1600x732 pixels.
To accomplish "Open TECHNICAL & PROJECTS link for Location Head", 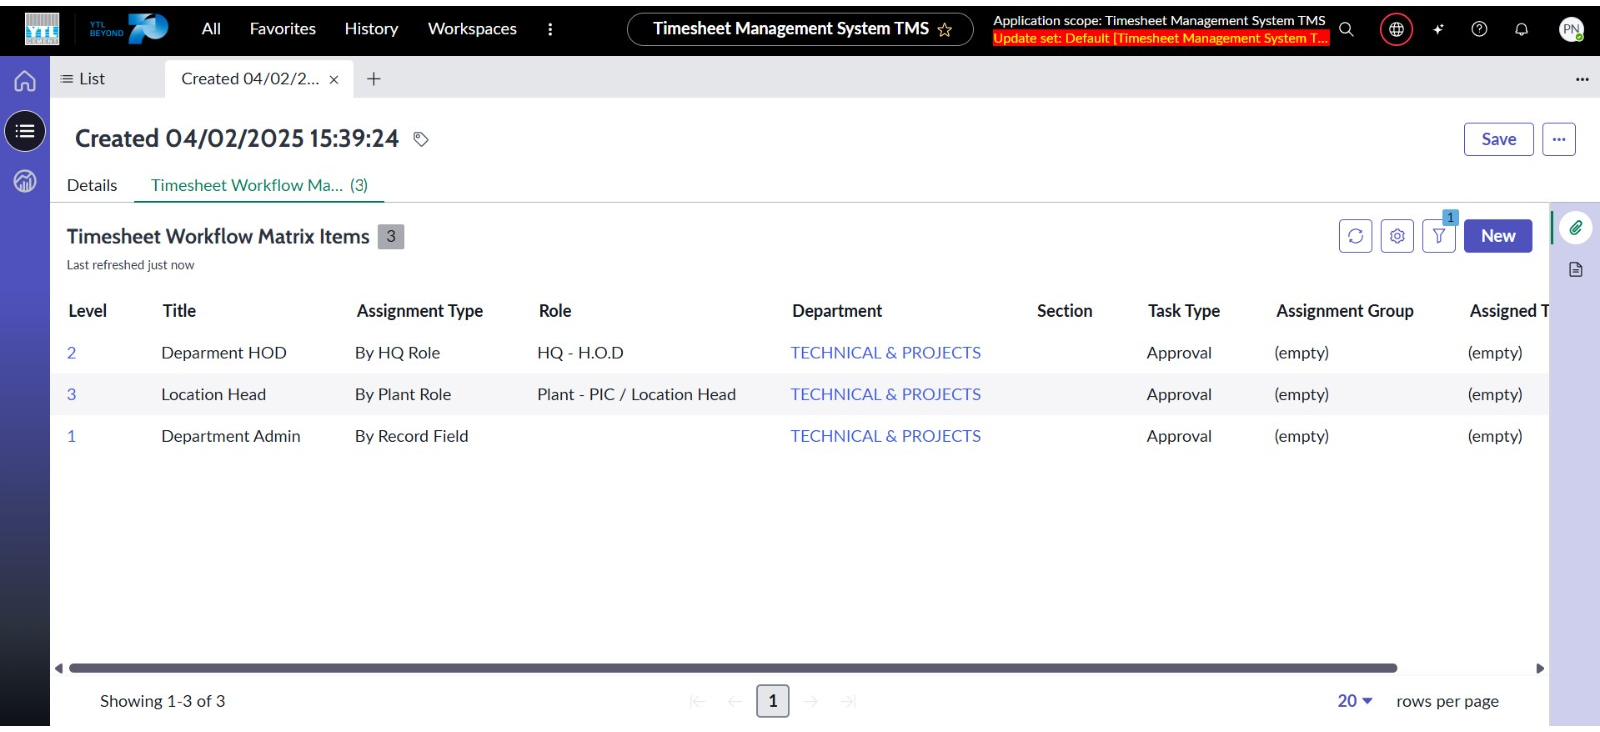I will [885, 394].
